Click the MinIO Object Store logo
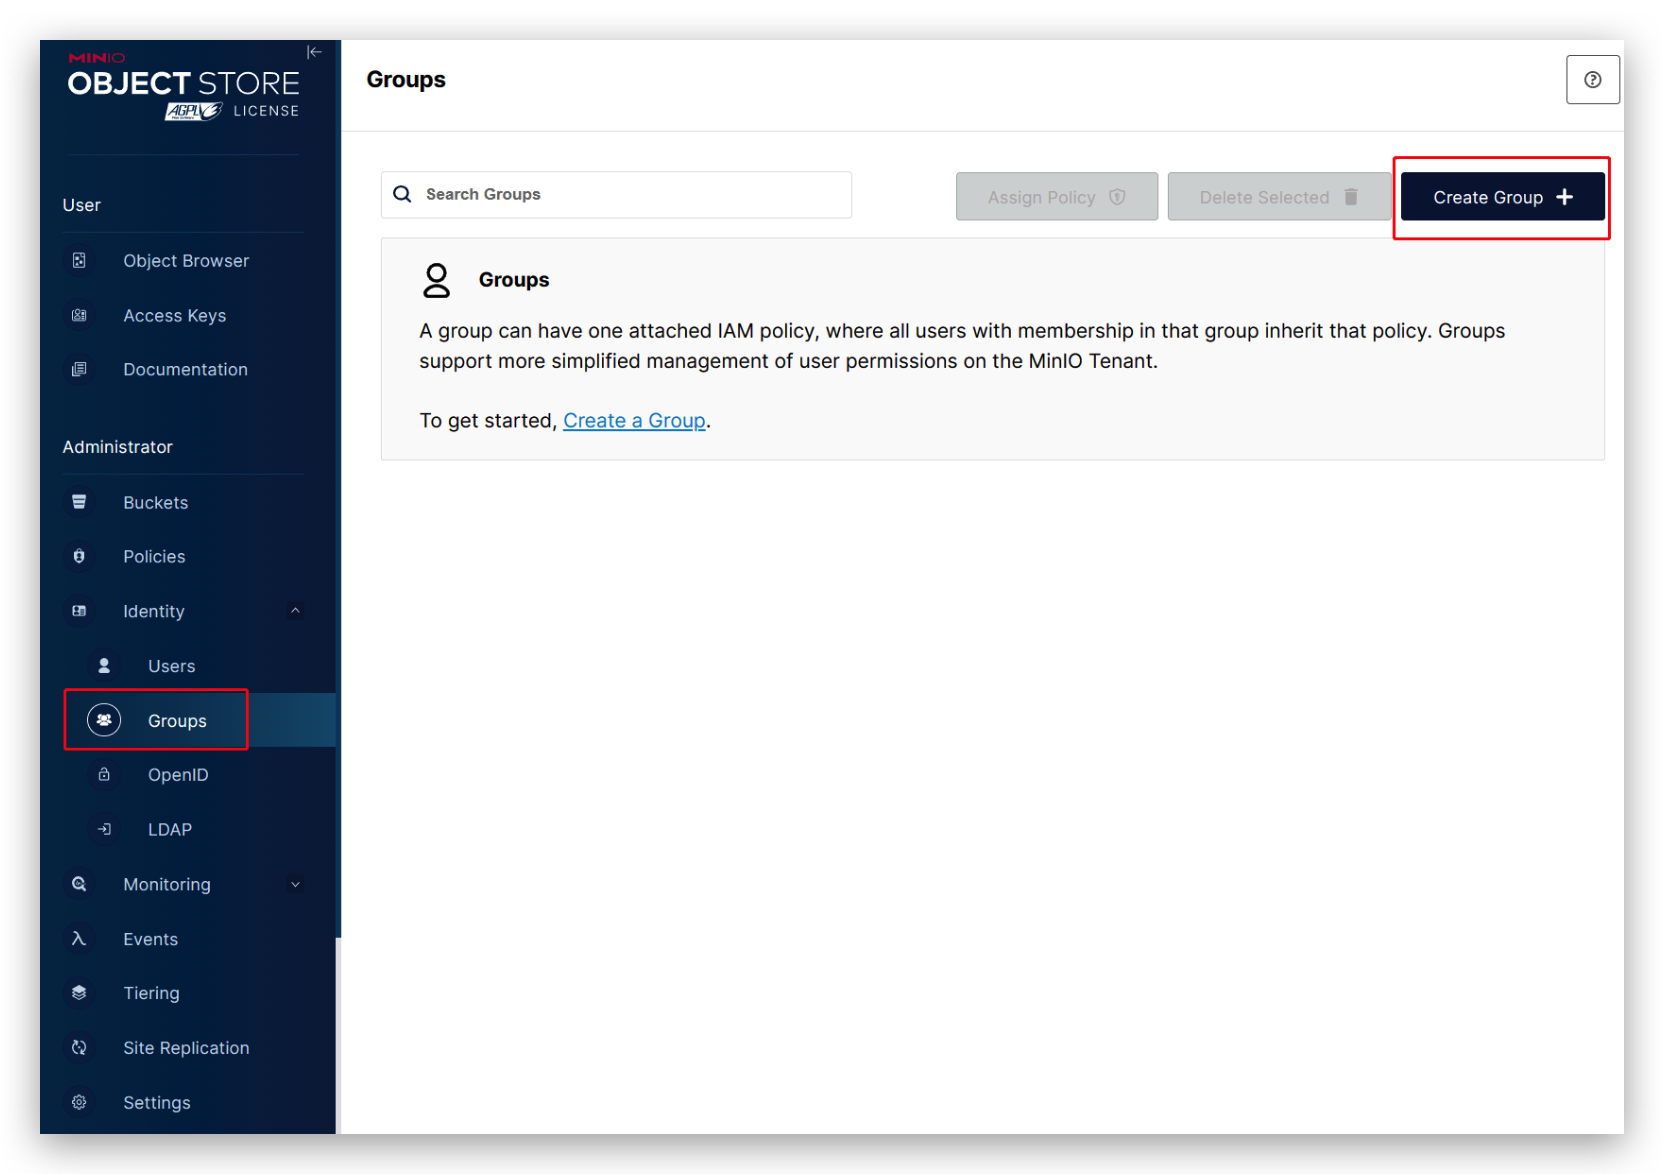 (x=184, y=86)
